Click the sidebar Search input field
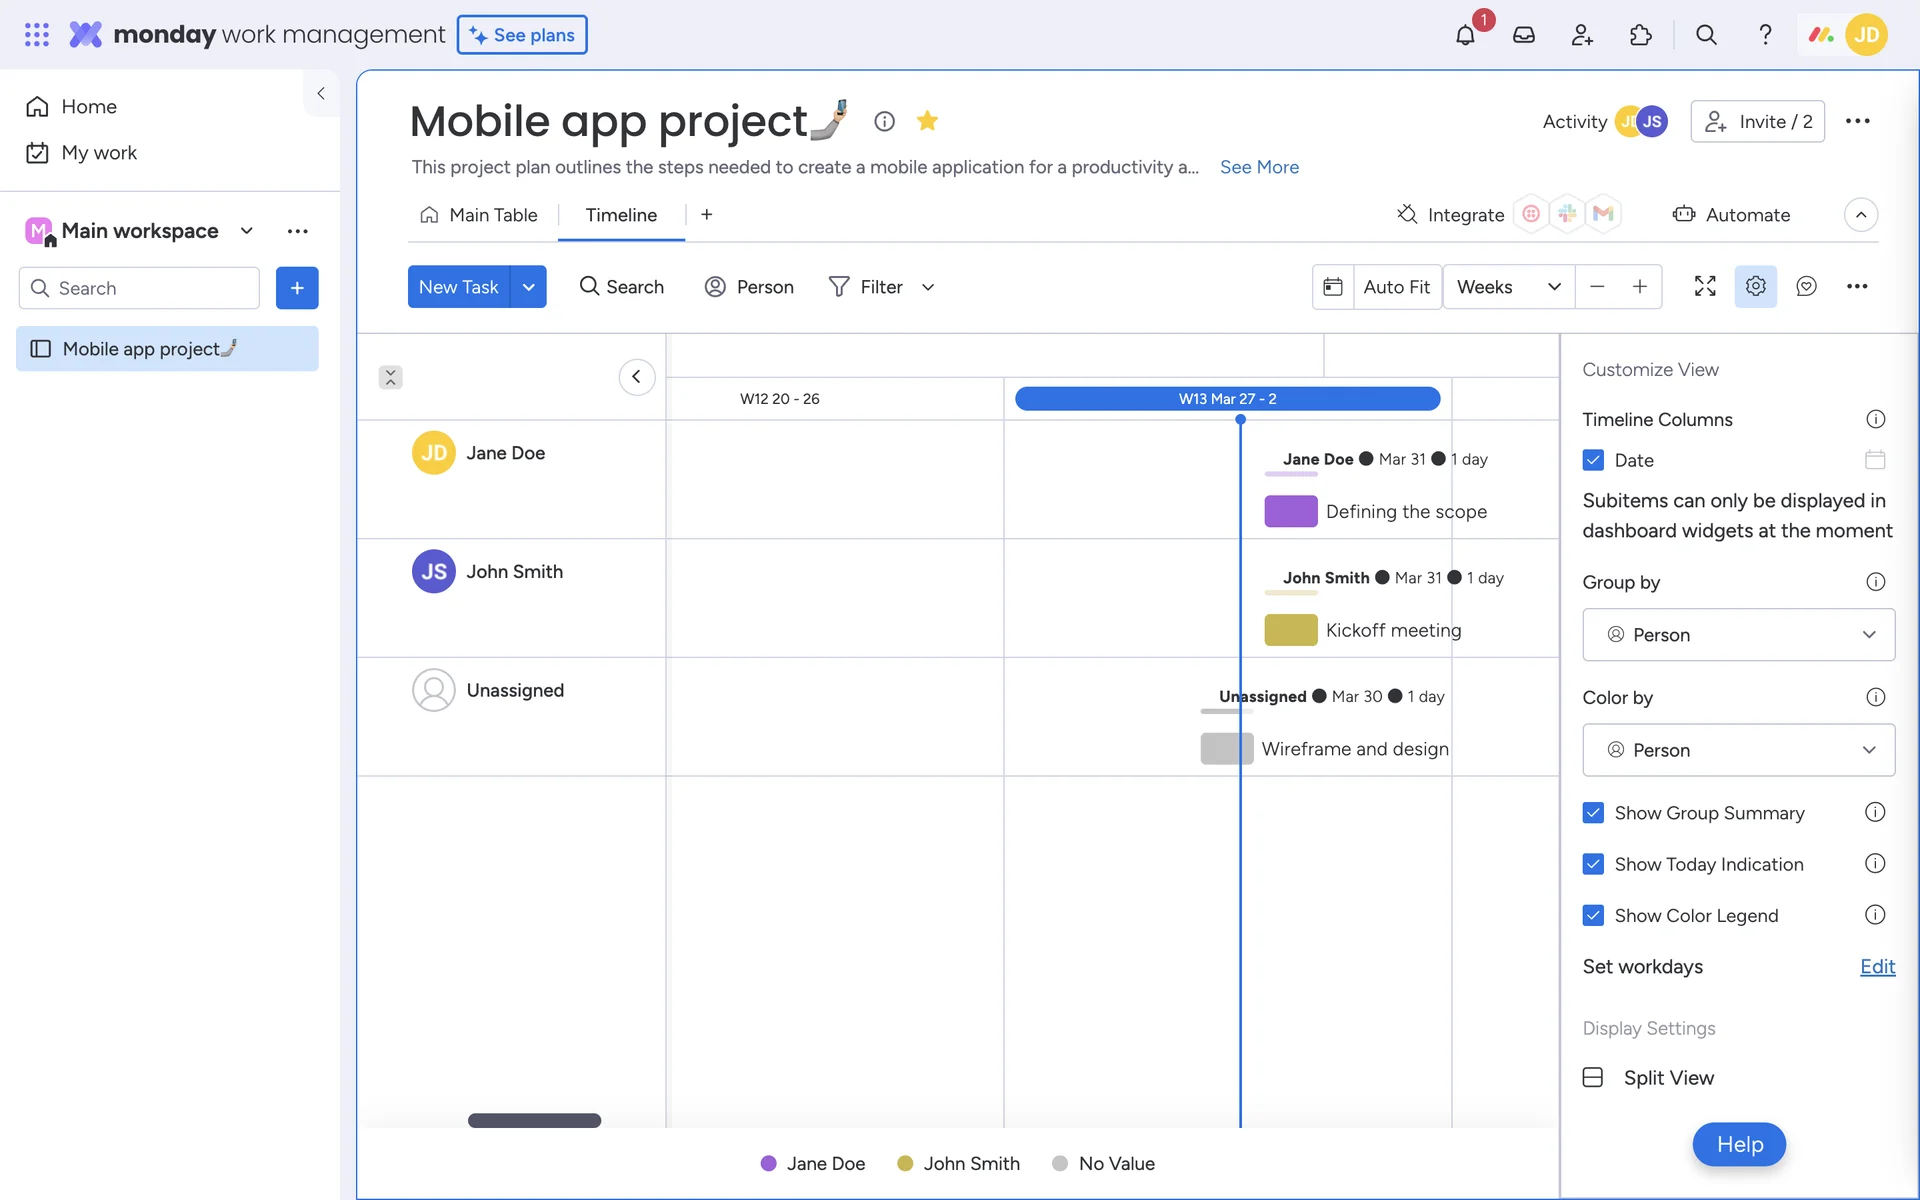Image resolution: width=1920 pixels, height=1200 pixels. click(x=140, y=288)
